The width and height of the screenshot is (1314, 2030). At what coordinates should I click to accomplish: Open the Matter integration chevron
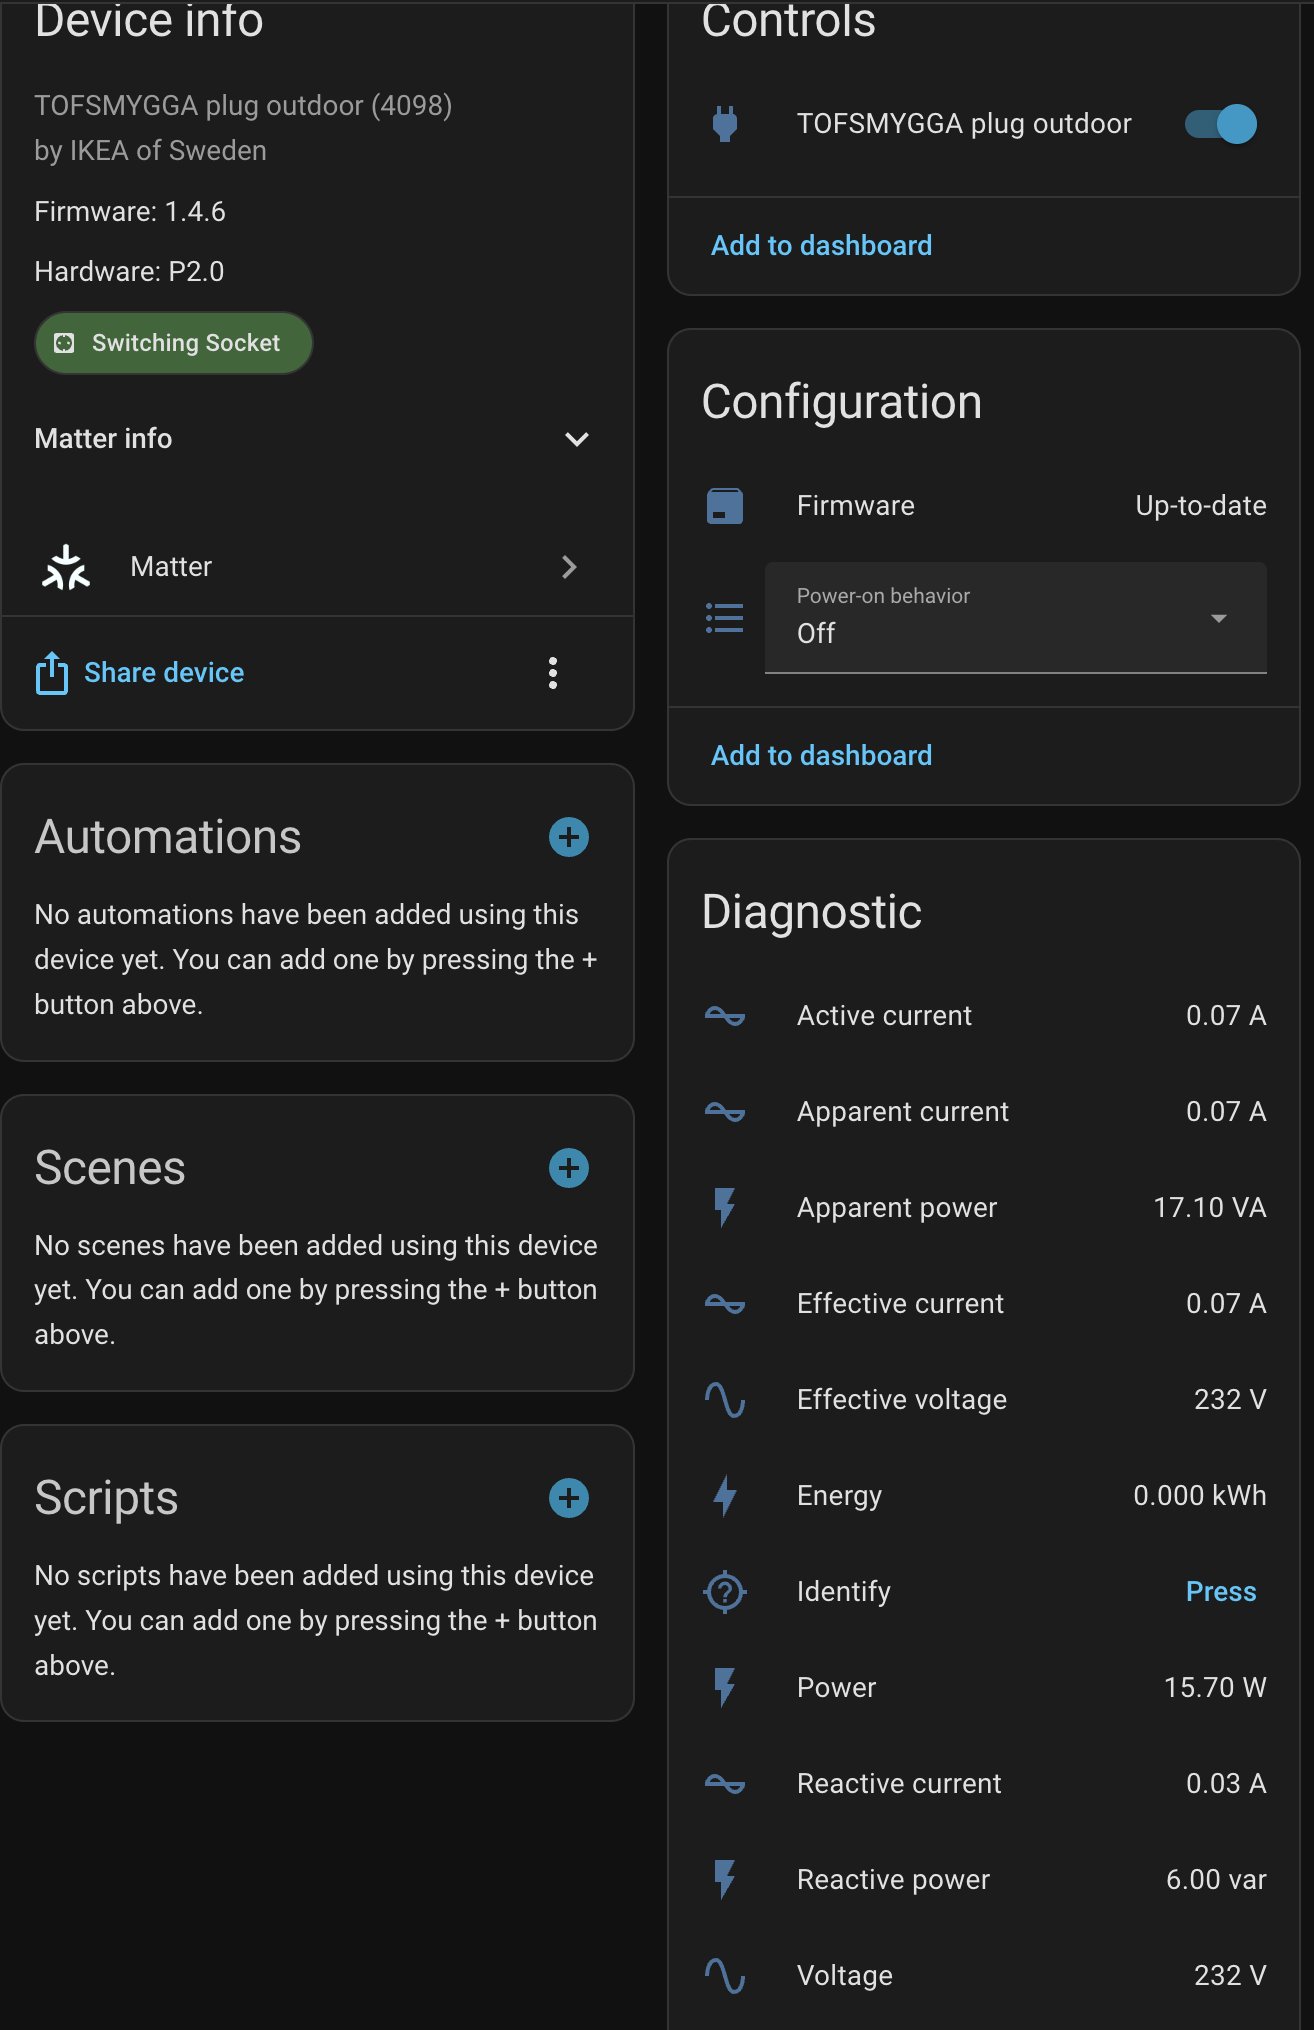point(569,567)
